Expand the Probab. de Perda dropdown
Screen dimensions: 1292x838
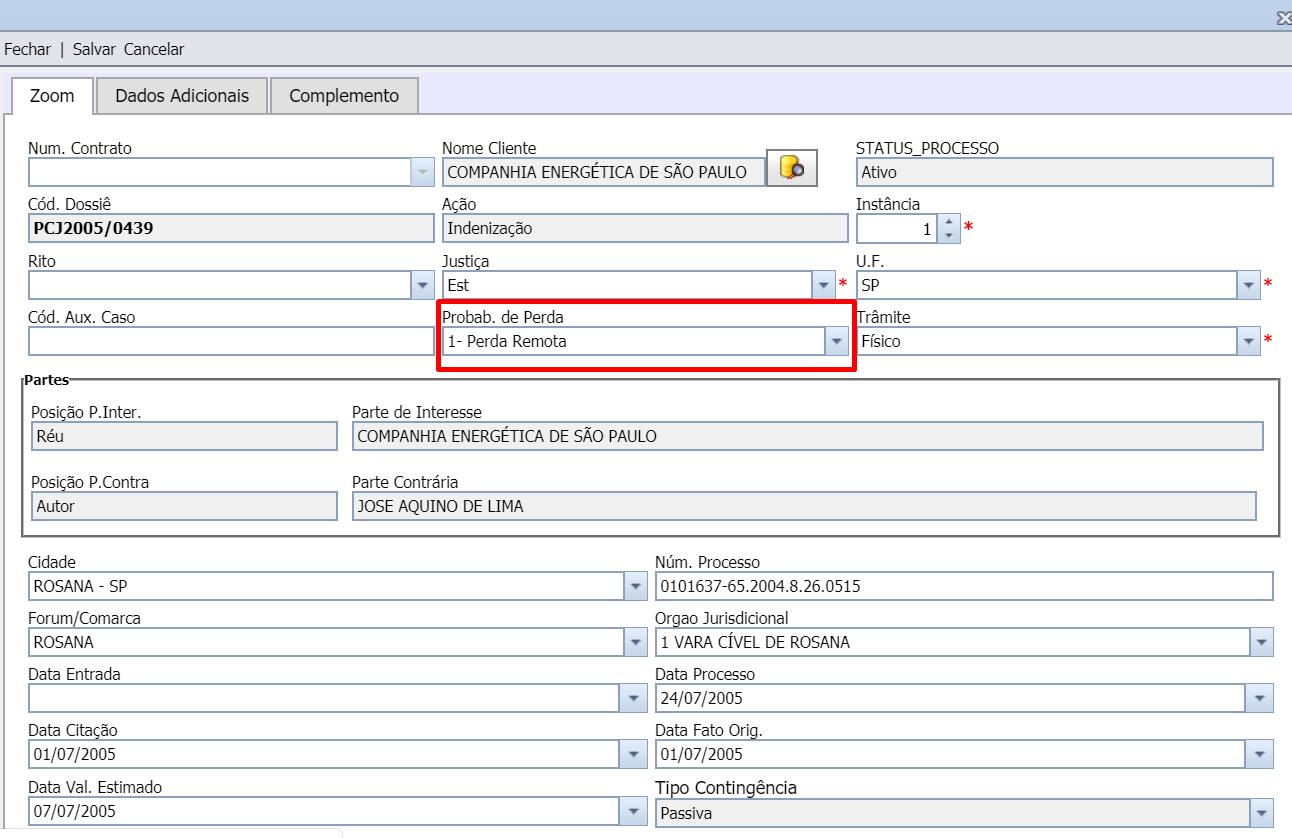(836, 341)
